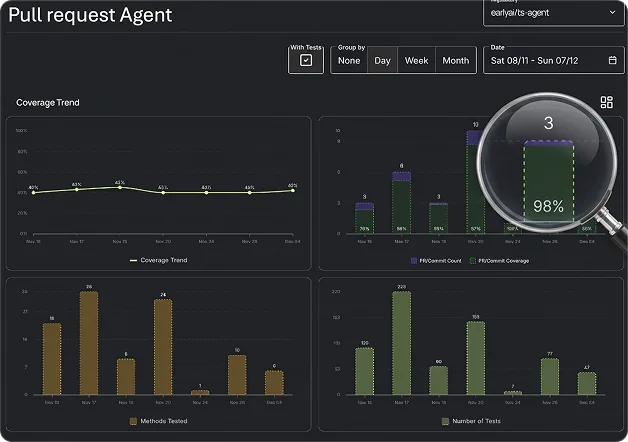The width and height of the screenshot is (628, 442).
Task: Click the tallest Number of Tests bar
Action: click(x=402, y=343)
